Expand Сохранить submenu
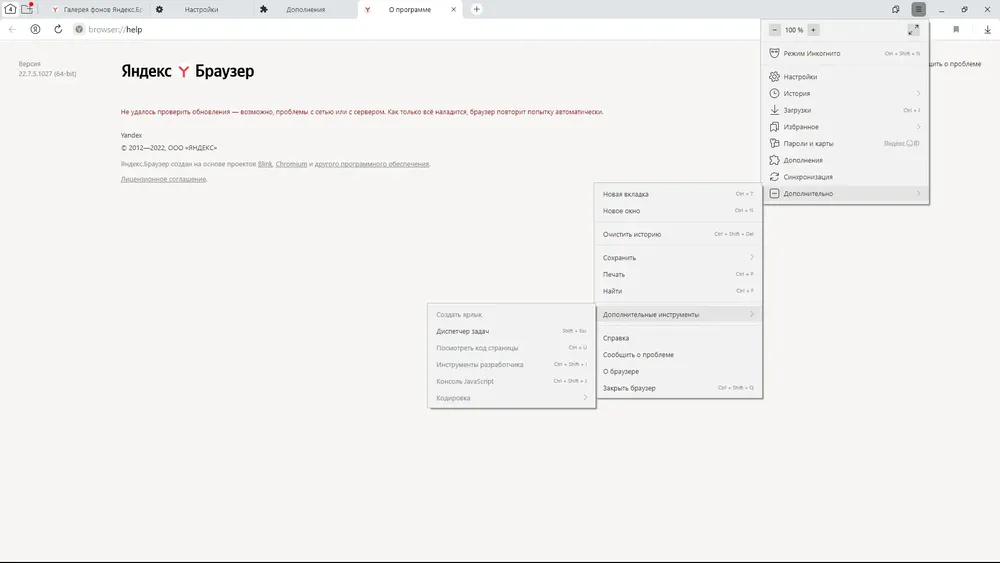The width and height of the screenshot is (1000, 563). 678,258
